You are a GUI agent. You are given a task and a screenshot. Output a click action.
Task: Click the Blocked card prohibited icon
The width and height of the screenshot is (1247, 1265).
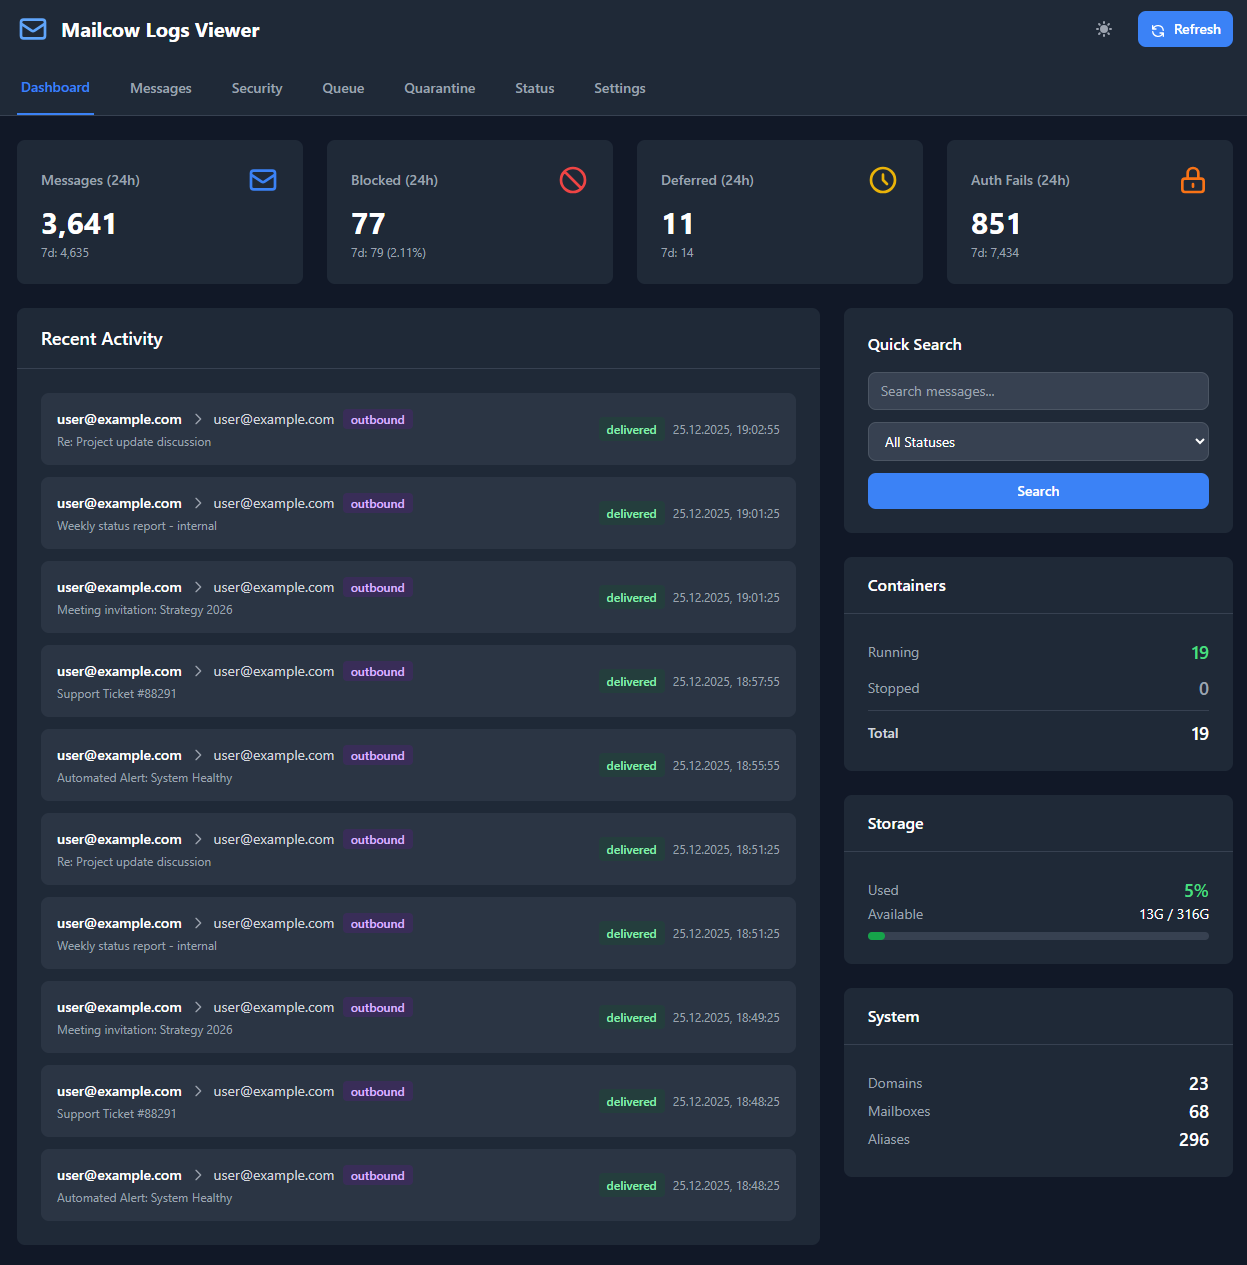573,180
